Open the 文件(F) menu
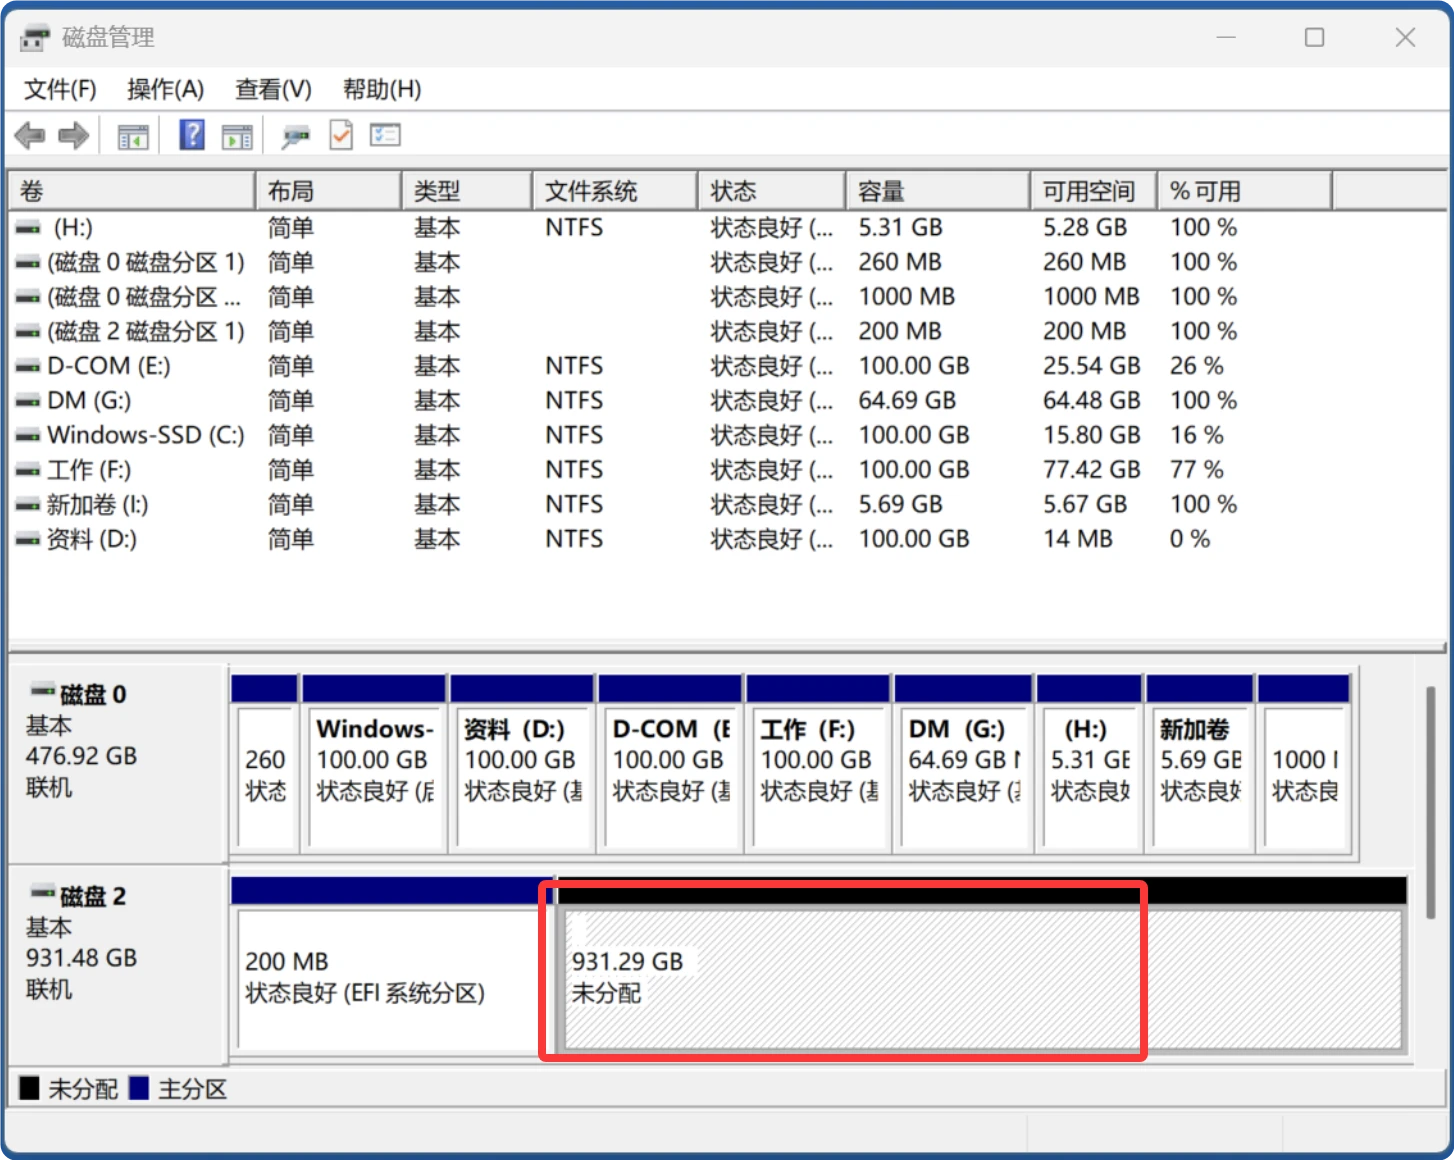This screenshot has width=1454, height=1160. pos(60,90)
